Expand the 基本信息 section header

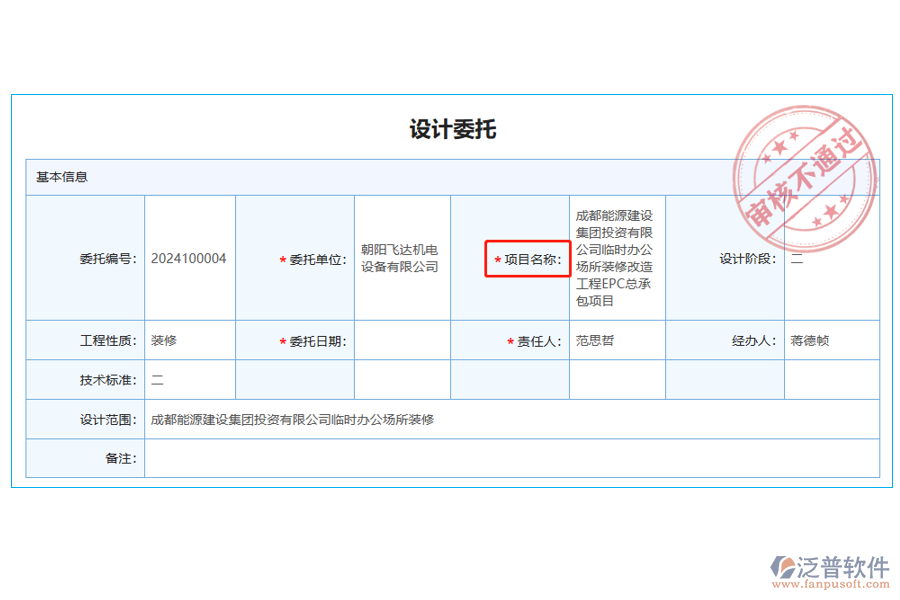coord(60,177)
